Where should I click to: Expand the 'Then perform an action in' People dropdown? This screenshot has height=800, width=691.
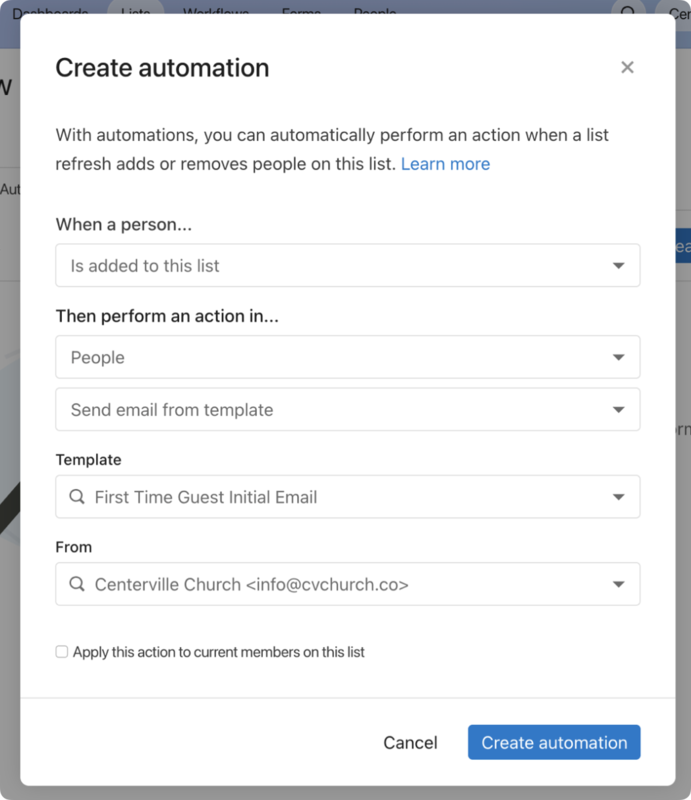(x=347, y=357)
